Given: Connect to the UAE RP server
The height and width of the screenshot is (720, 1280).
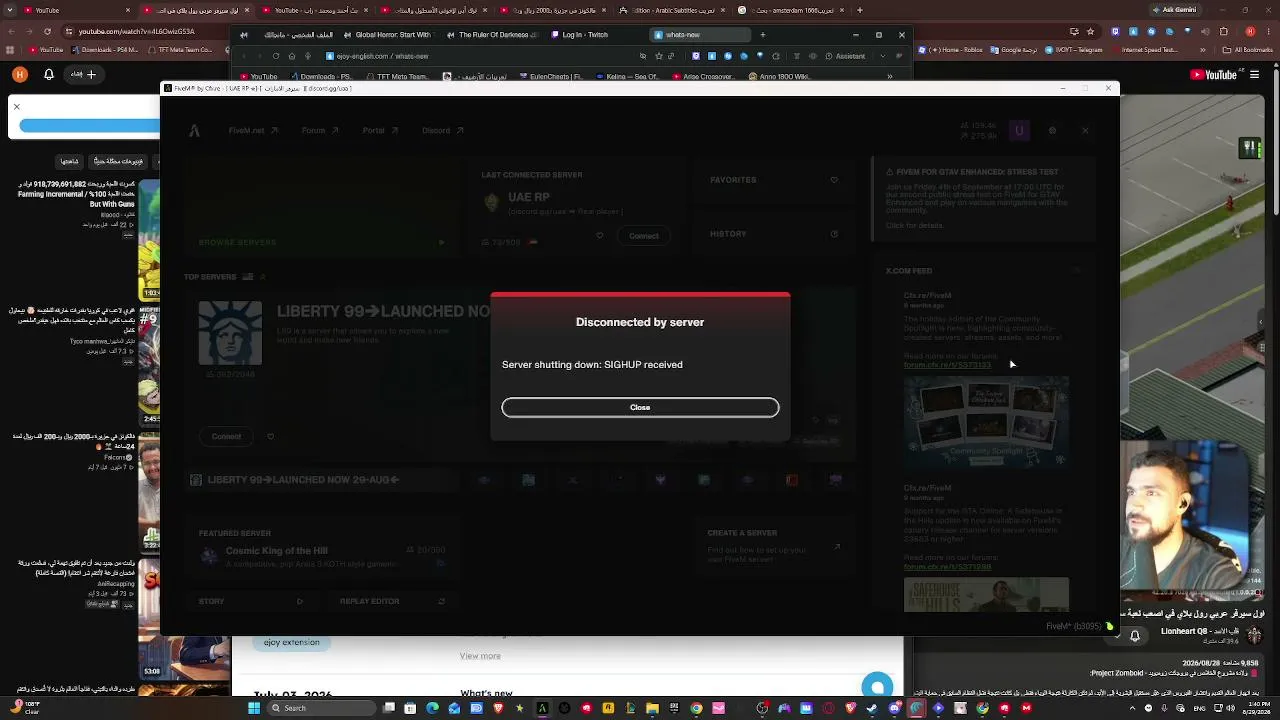Looking at the screenshot, I should click(644, 236).
